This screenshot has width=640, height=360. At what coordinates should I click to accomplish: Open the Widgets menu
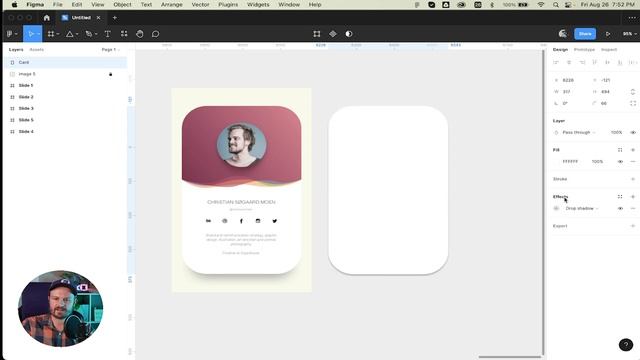258,4
